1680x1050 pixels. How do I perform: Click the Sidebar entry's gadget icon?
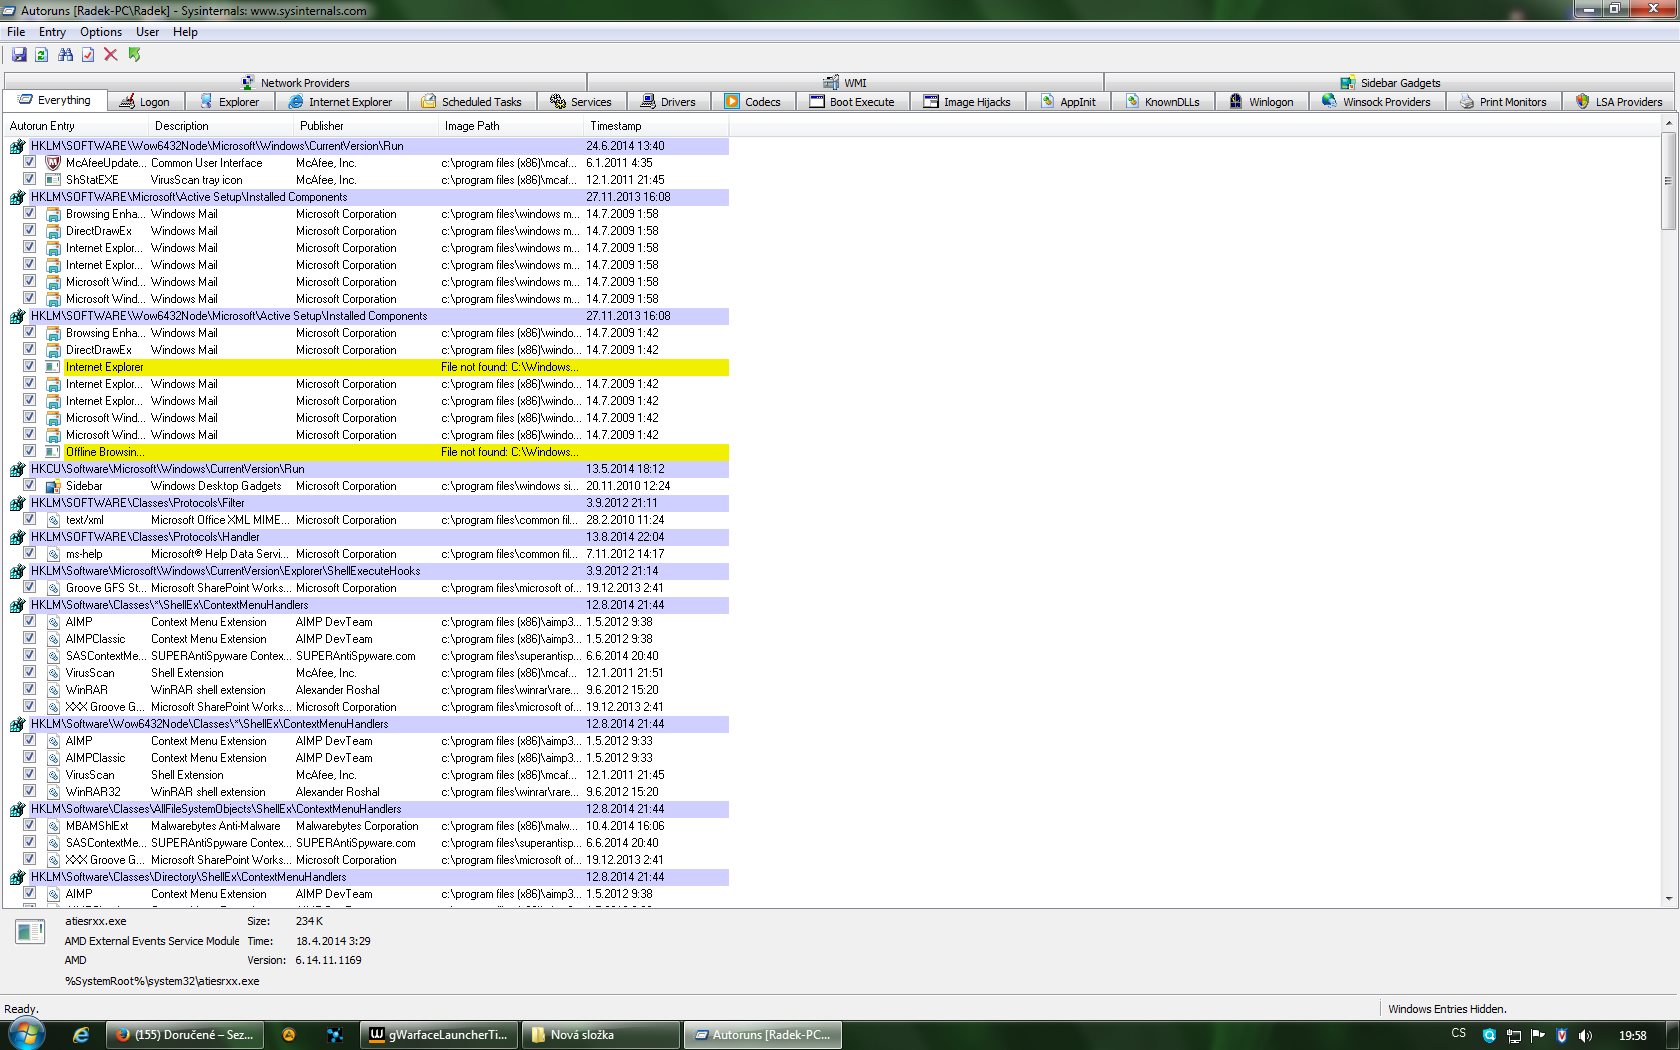point(53,486)
